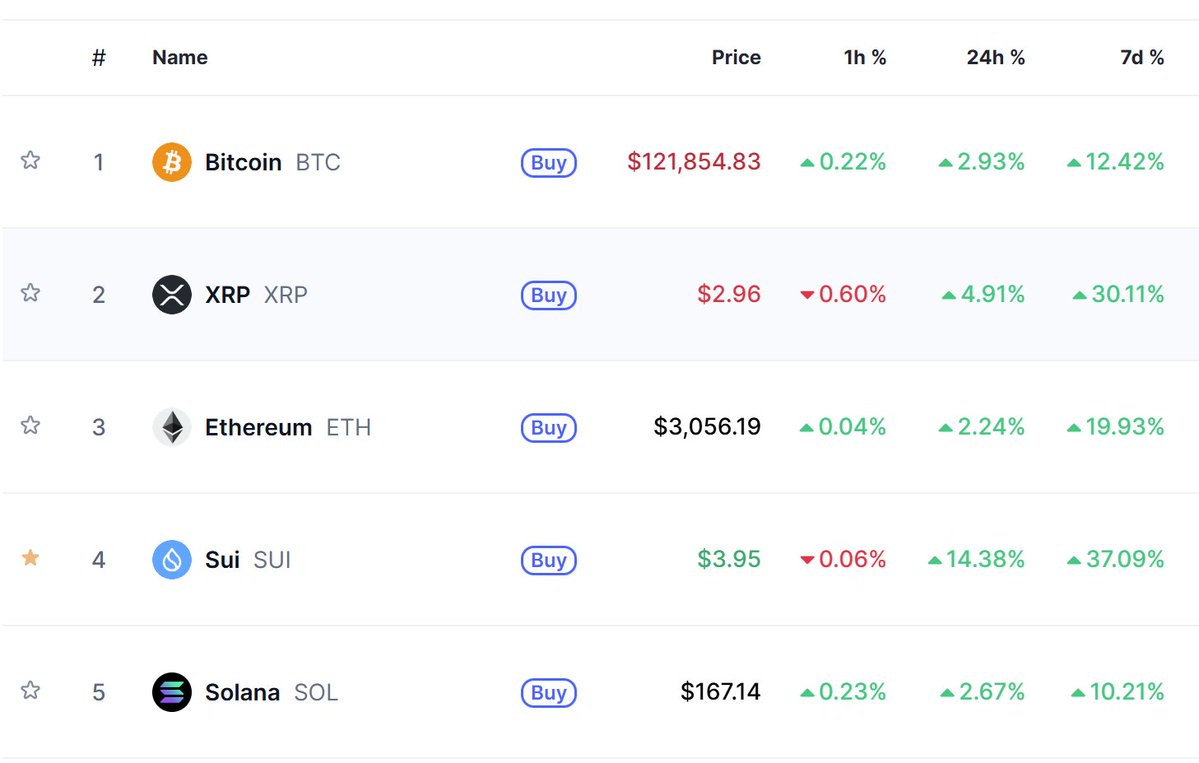Add Bitcoin to watchlist with star

point(30,160)
